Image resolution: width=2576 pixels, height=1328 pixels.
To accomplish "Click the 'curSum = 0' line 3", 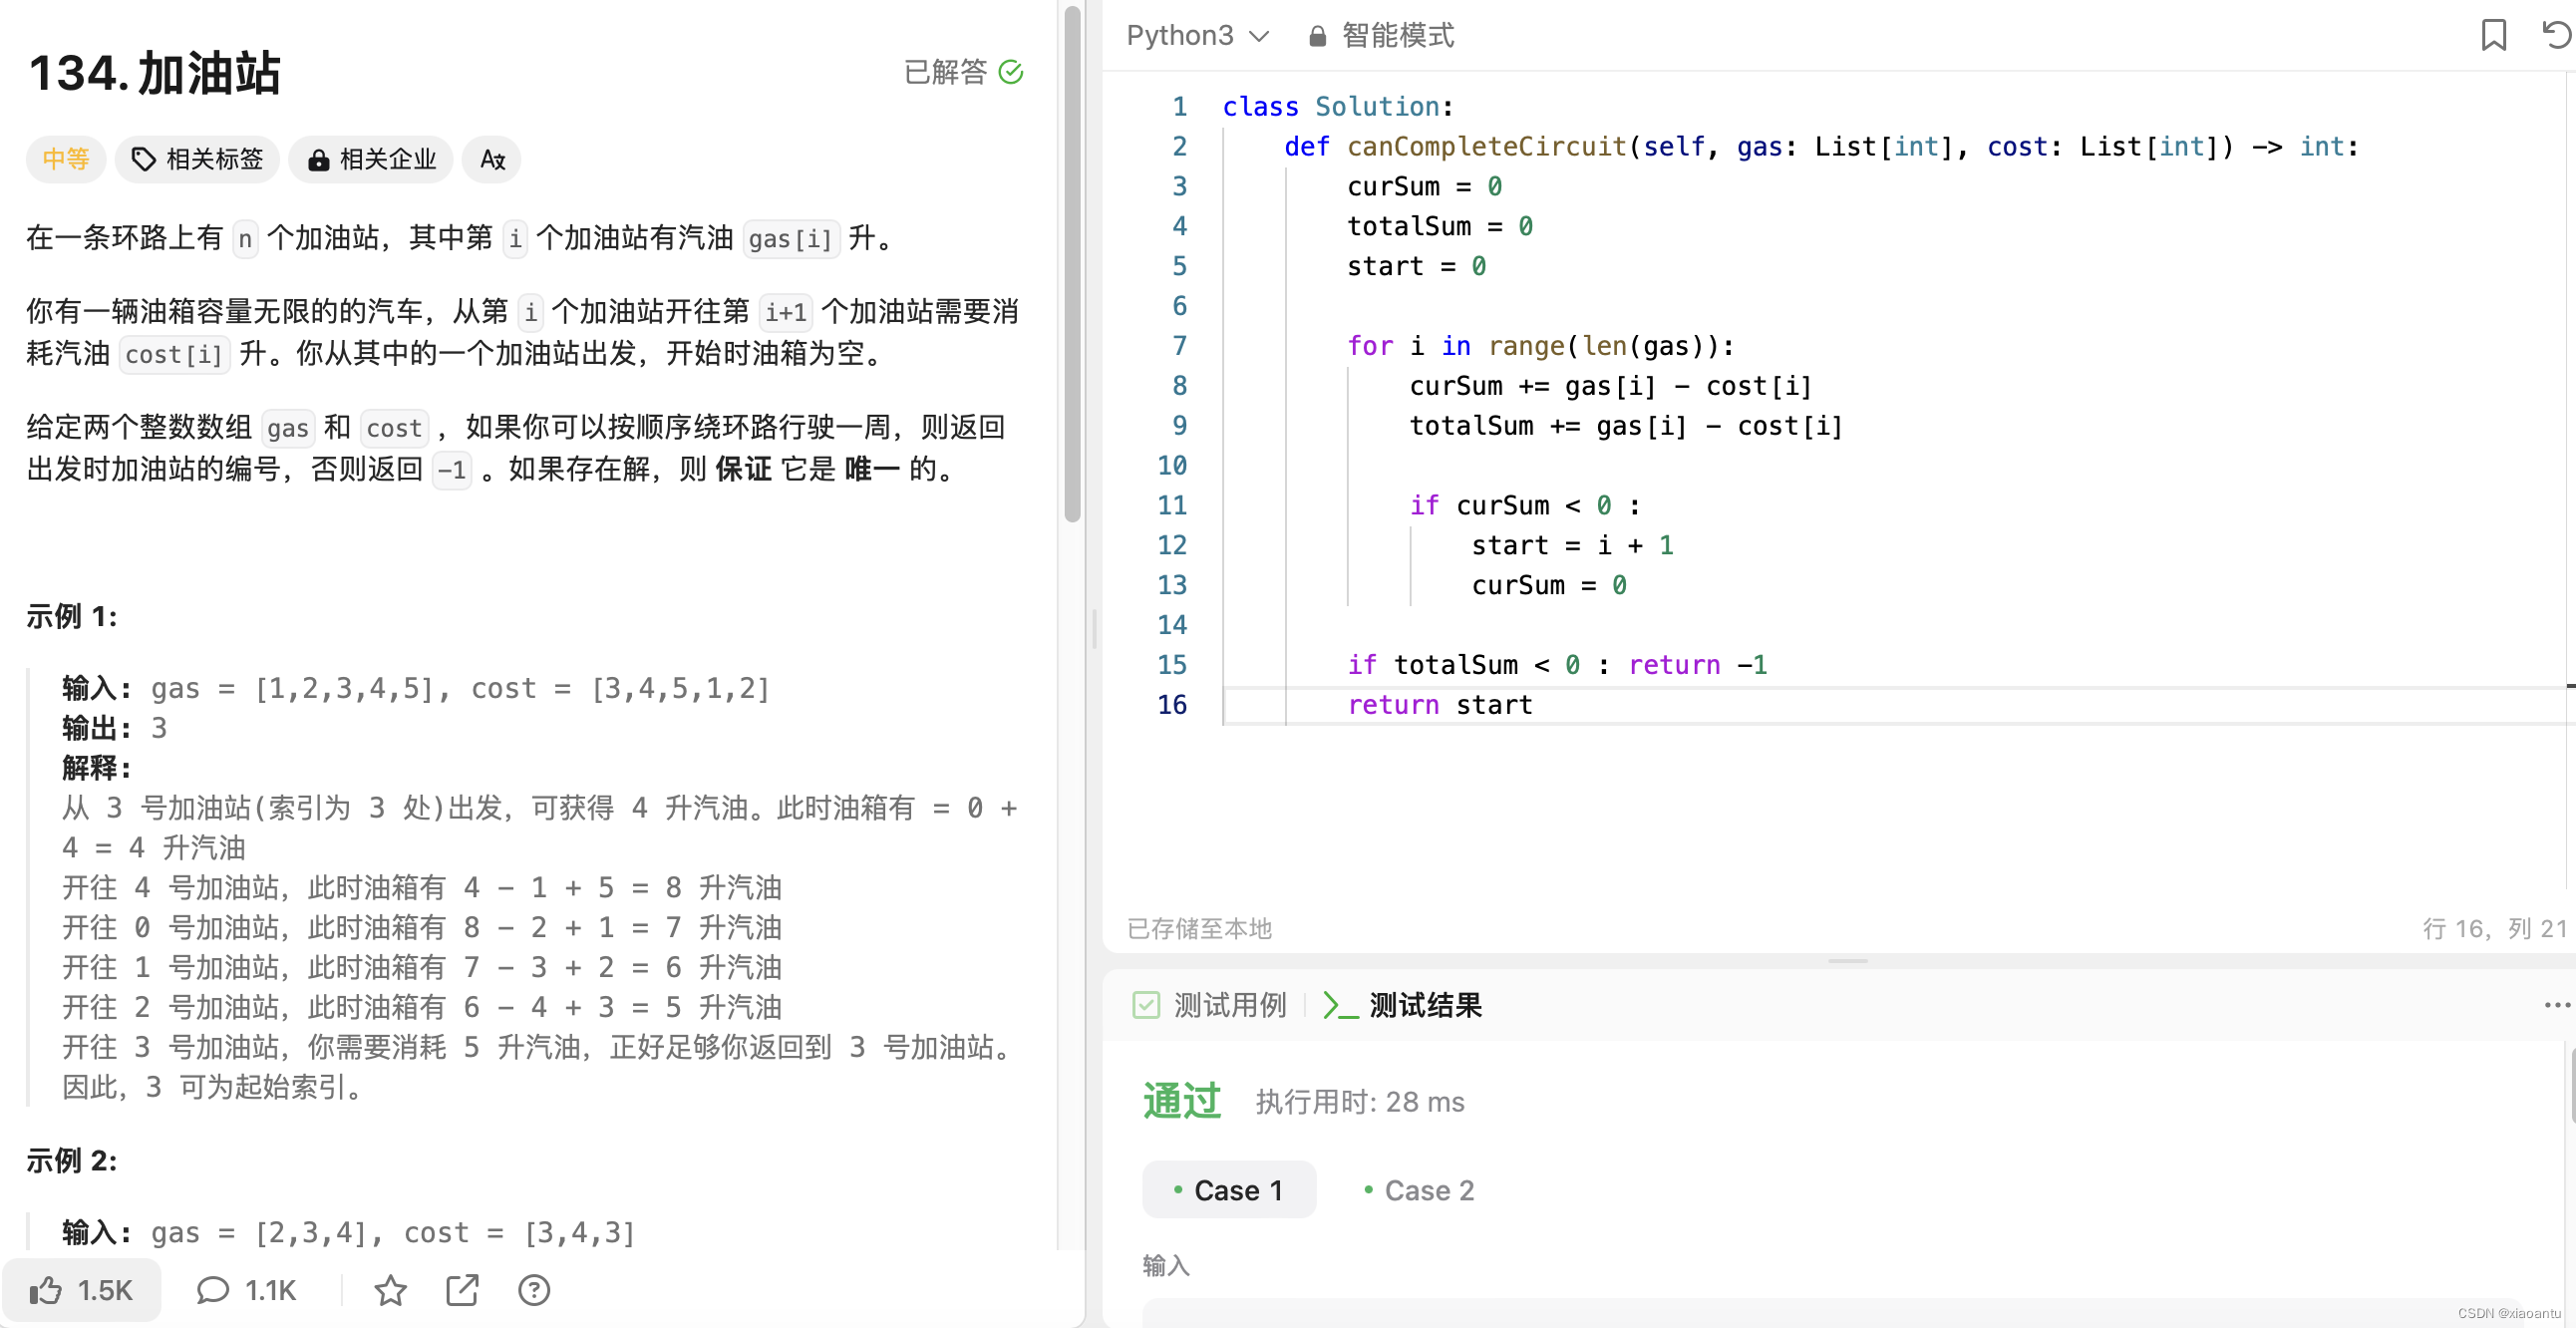I will [x=1425, y=186].
